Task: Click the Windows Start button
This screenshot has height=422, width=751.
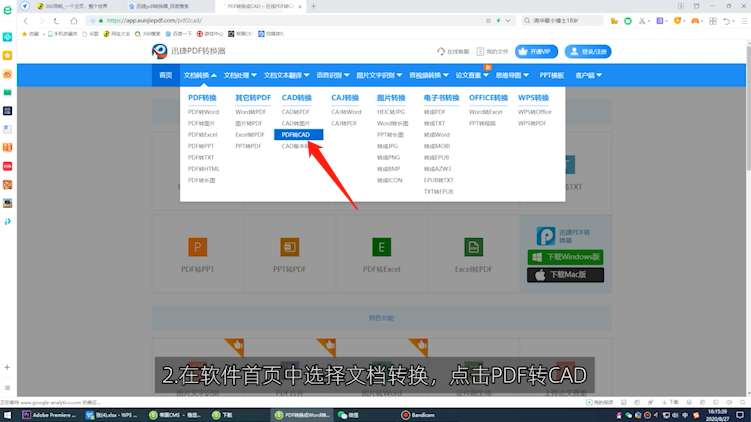Action: (8, 415)
